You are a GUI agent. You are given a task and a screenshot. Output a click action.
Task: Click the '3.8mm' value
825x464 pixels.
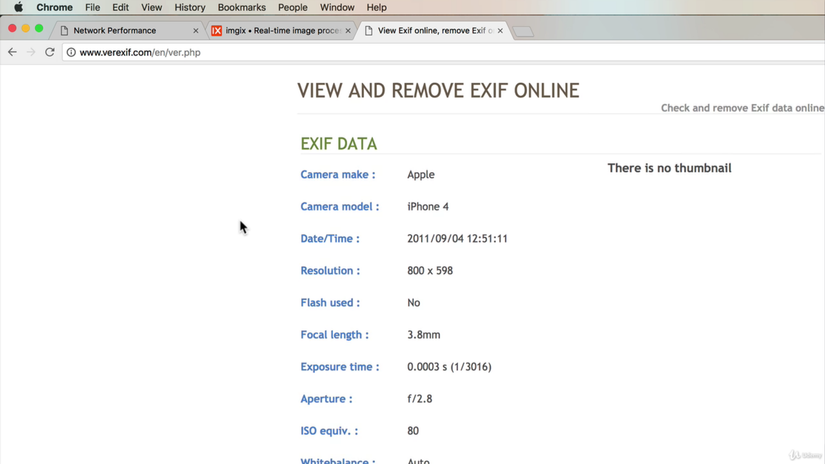(424, 335)
